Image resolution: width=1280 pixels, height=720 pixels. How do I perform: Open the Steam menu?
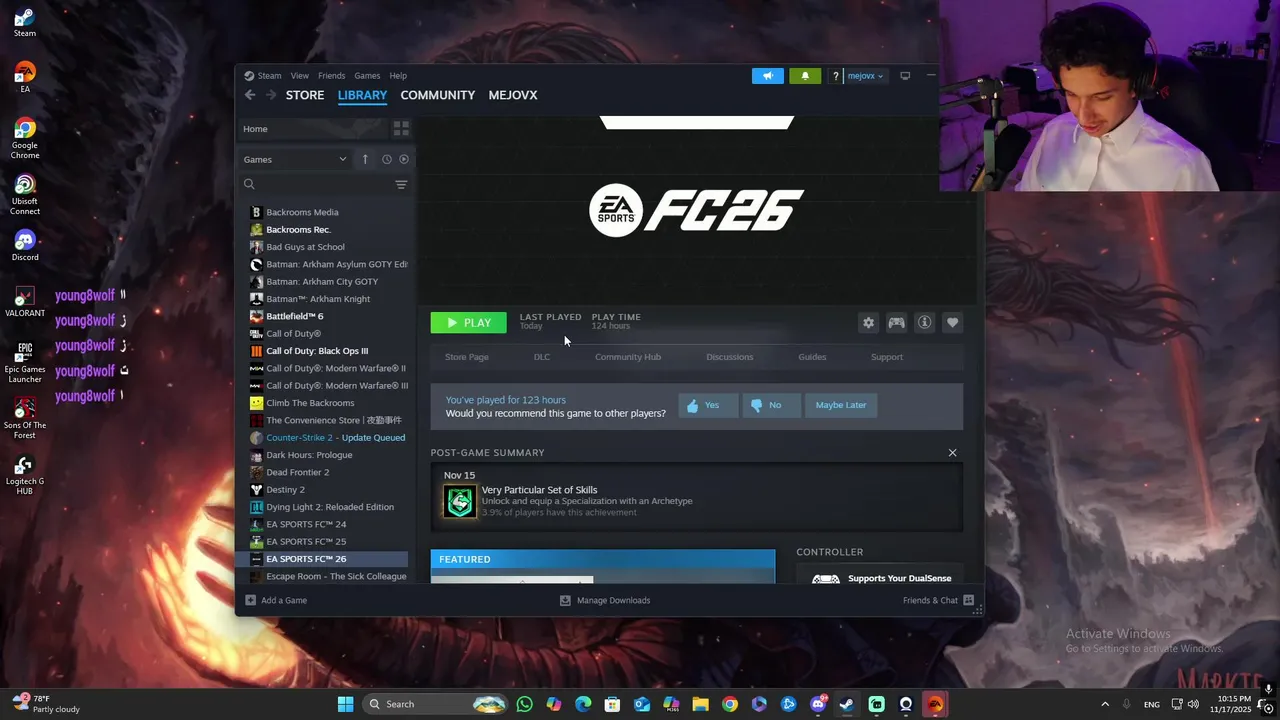pos(264,76)
